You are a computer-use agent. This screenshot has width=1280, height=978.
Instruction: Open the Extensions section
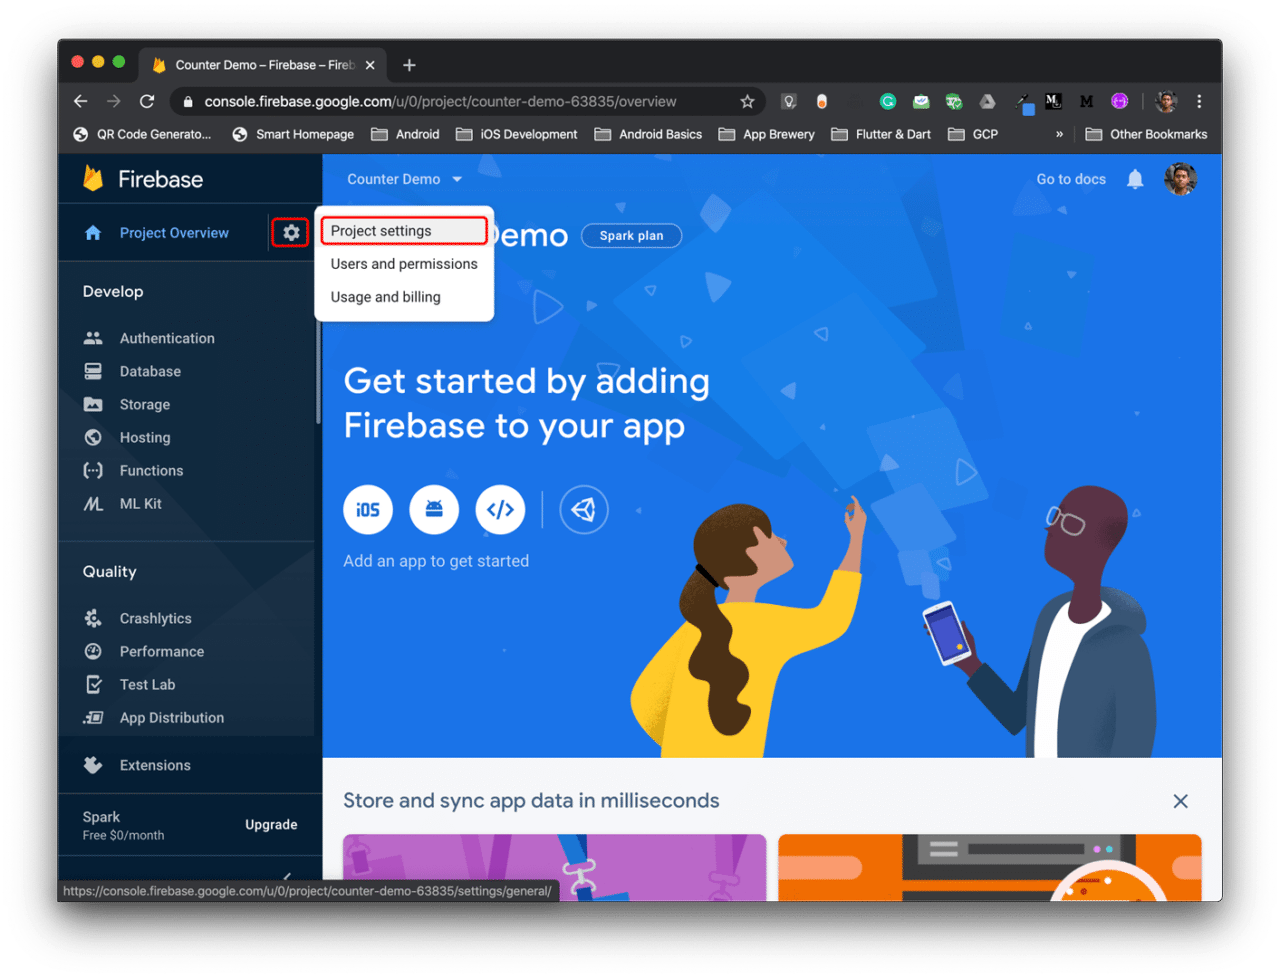coord(155,765)
